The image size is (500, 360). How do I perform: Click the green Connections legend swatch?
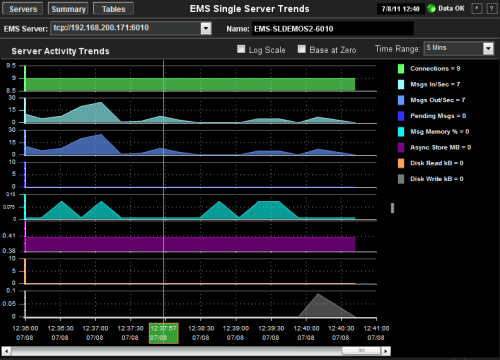401,69
